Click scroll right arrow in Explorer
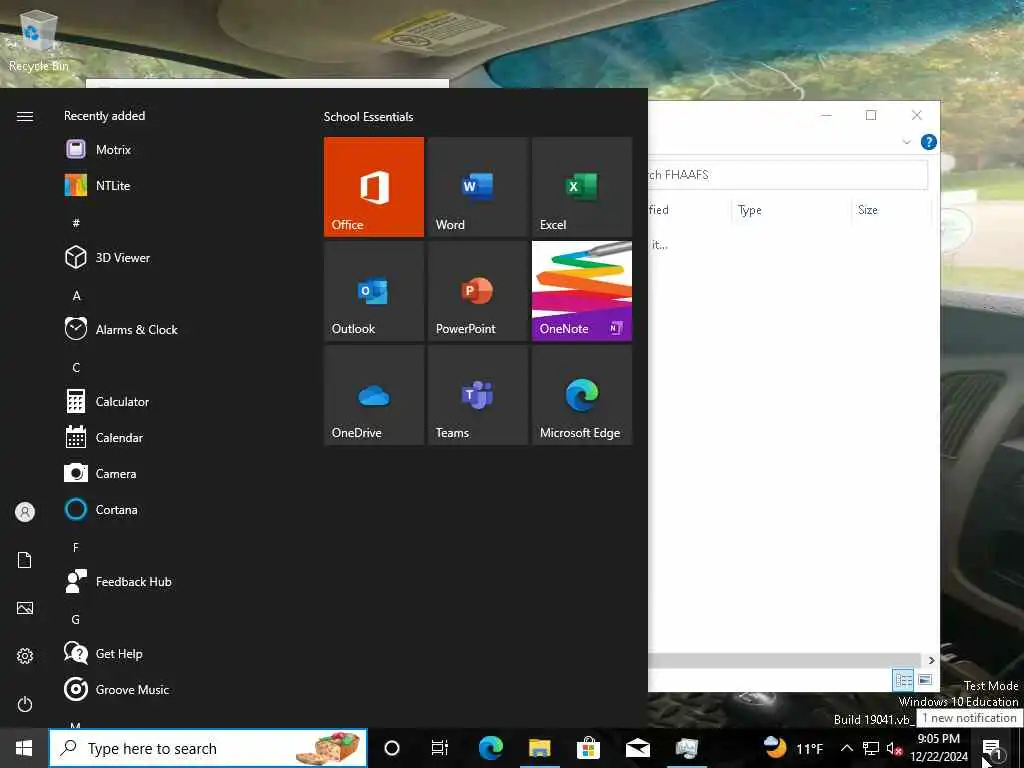Image resolution: width=1024 pixels, height=768 pixels. (931, 660)
